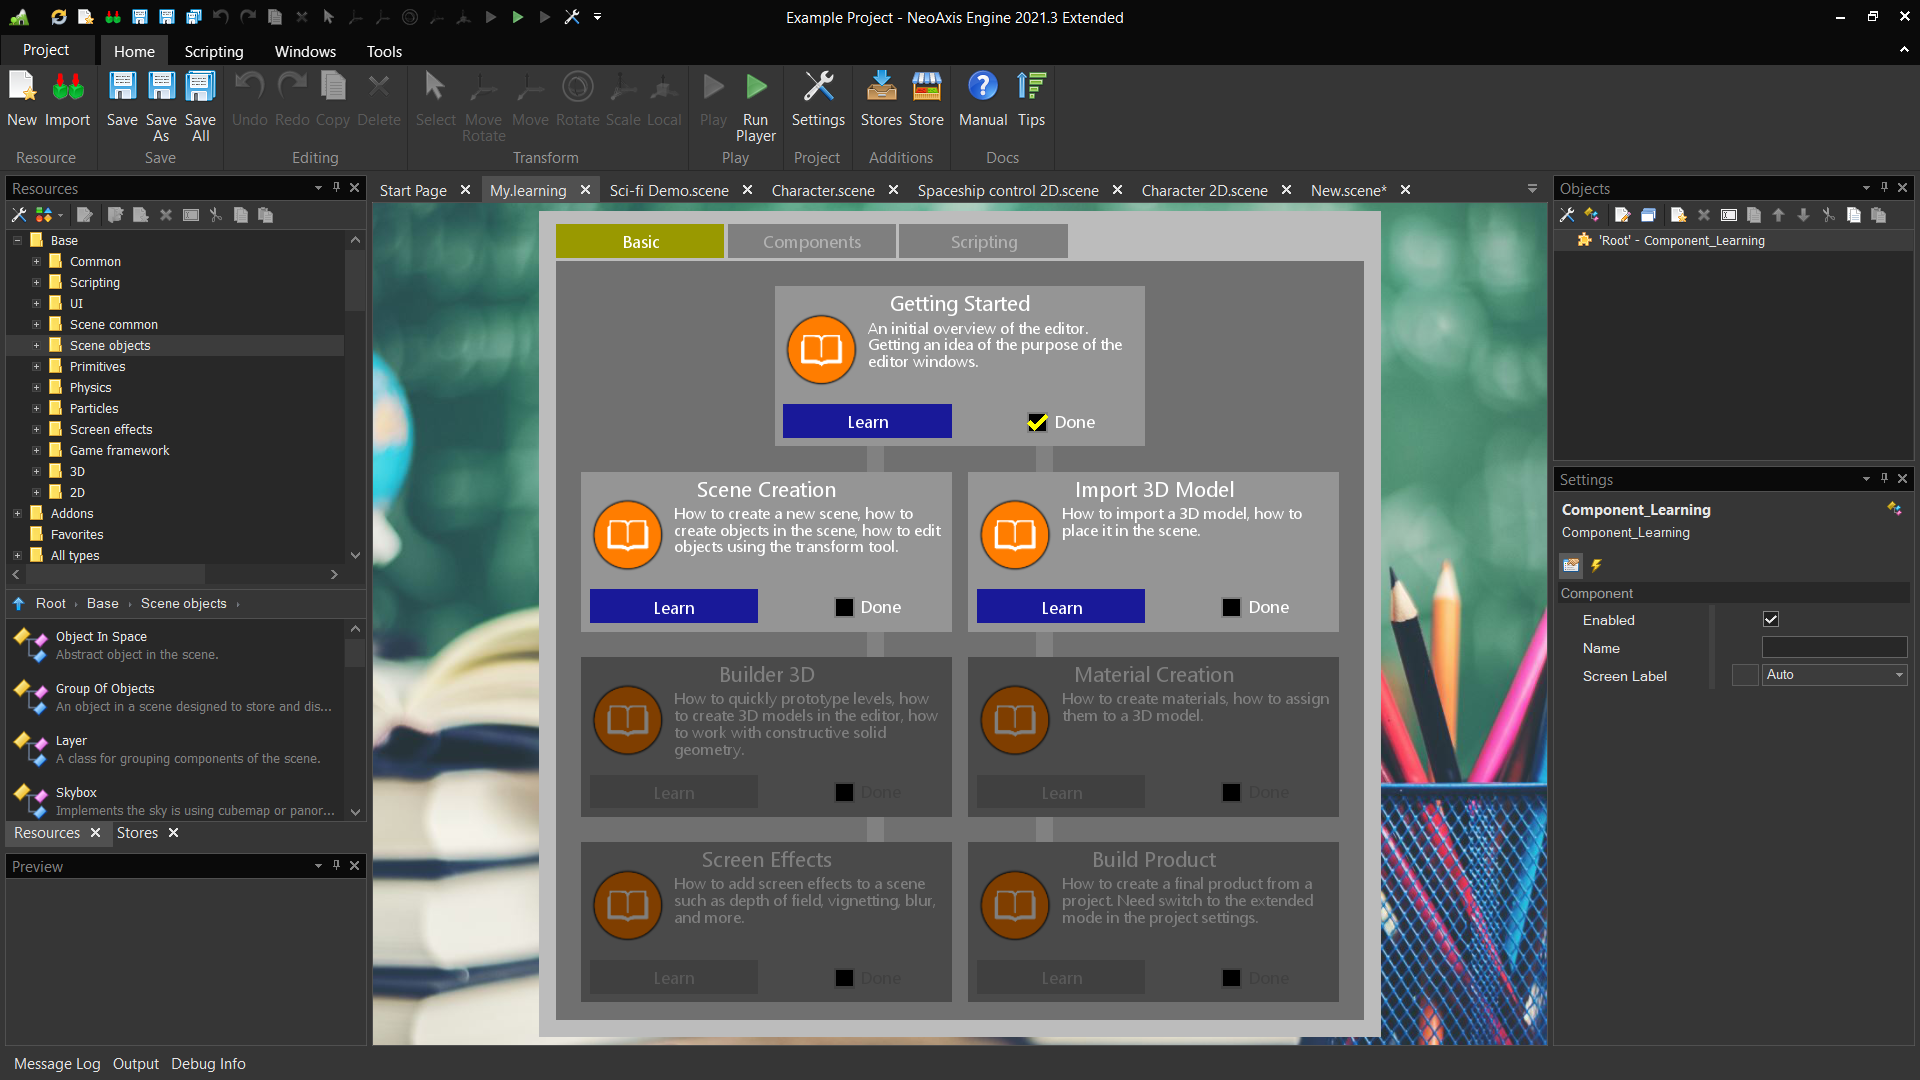Open the Sci-fi Demo.scene document tab

pos(668,190)
